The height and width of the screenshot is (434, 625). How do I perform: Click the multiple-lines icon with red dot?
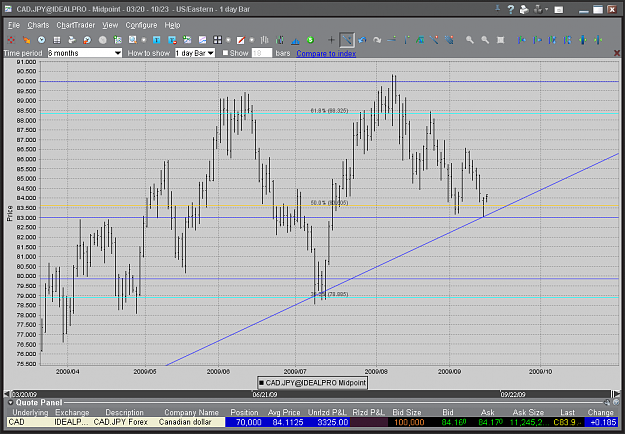(x=449, y=40)
